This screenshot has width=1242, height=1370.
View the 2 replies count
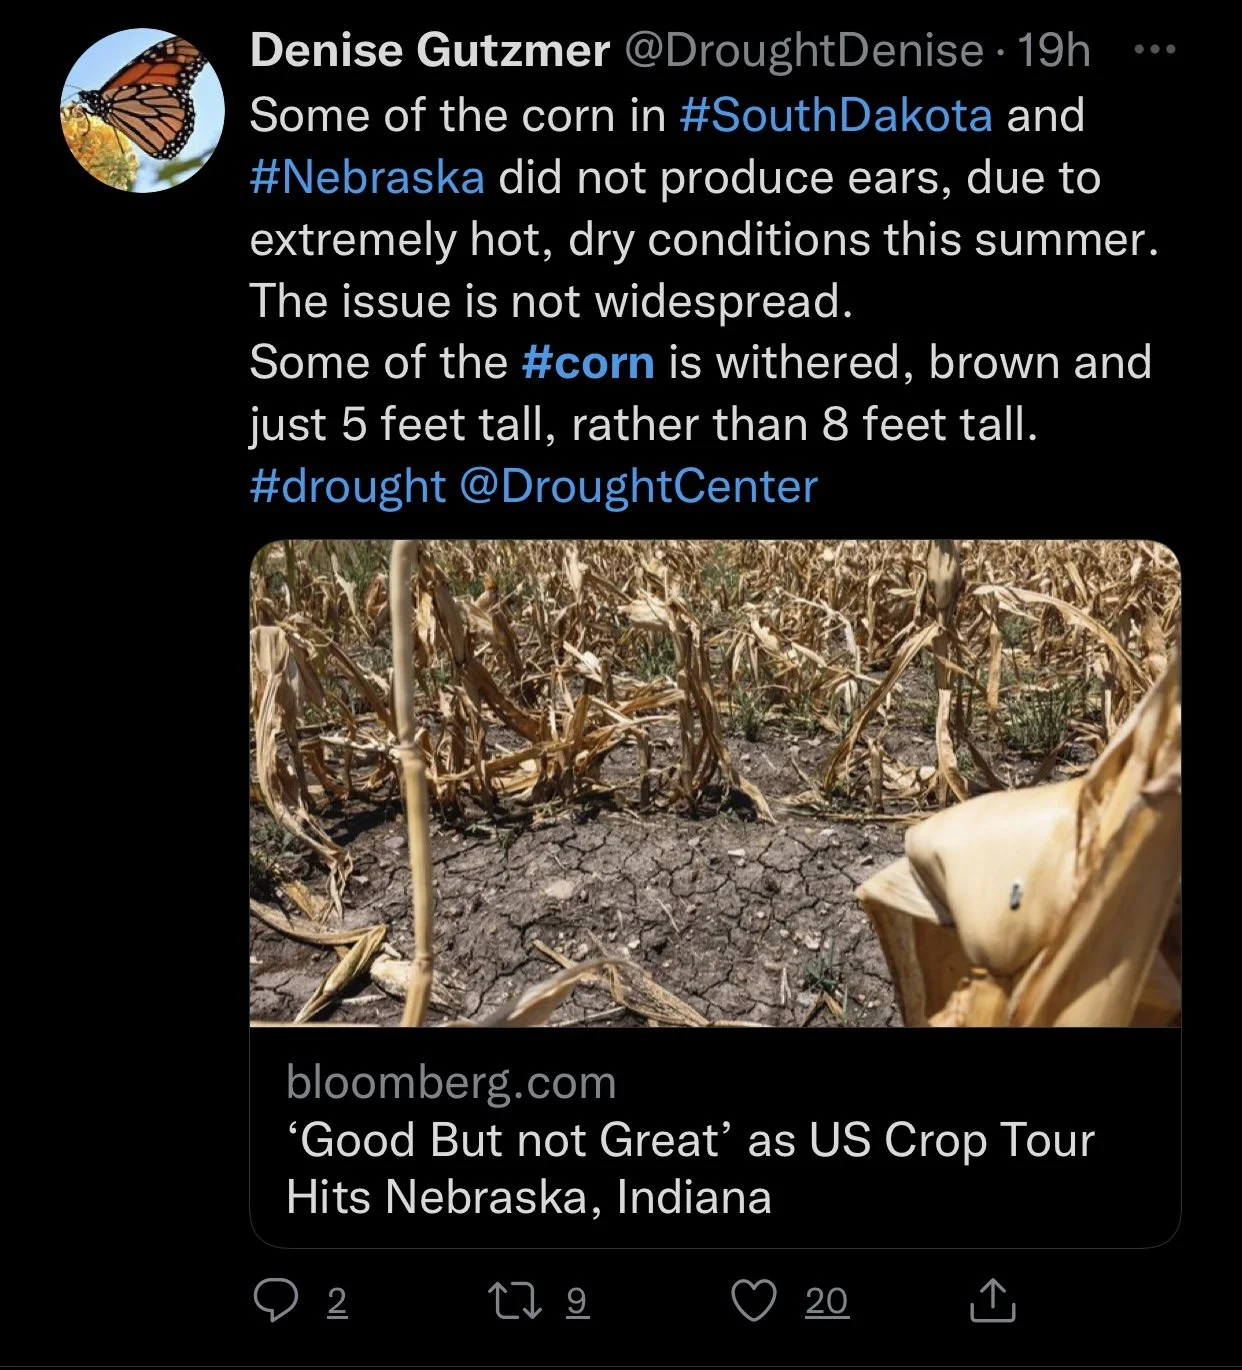point(337,1301)
